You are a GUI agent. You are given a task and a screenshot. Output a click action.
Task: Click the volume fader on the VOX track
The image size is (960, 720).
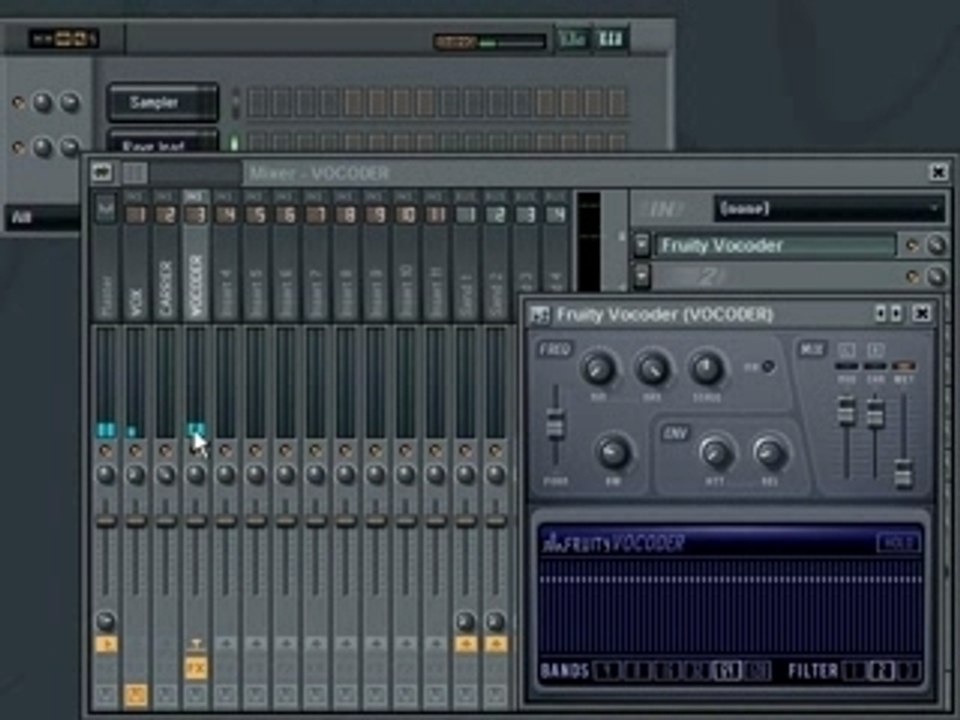135,521
